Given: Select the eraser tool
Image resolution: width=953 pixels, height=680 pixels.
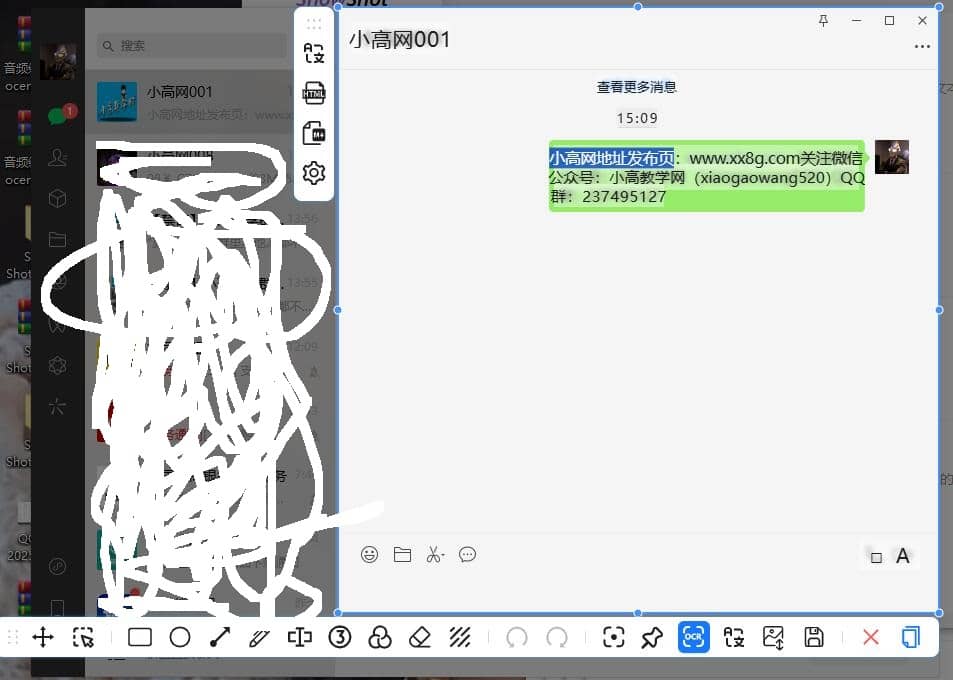Looking at the screenshot, I should coord(420,637).
